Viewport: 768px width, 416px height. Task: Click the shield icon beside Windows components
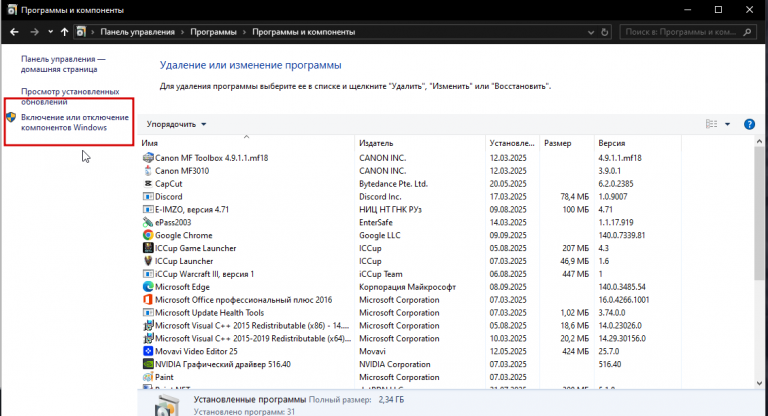[11, 118]
